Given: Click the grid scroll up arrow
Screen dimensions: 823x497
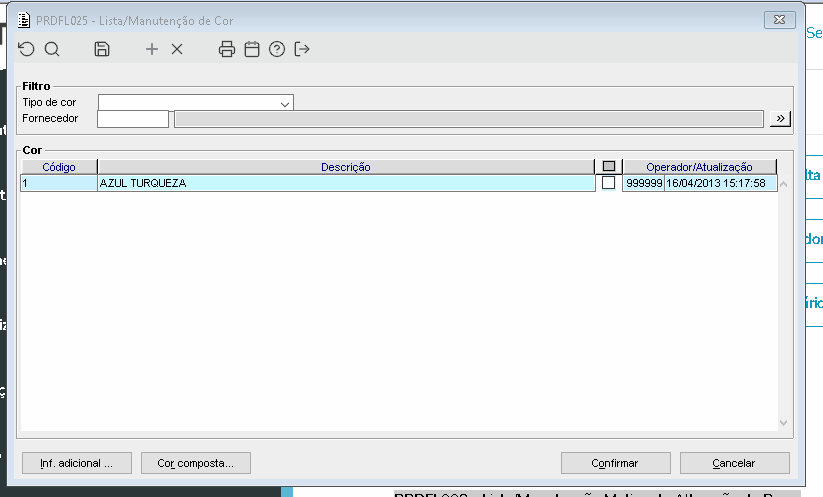Looking at the screenshot, I should 783,184.
